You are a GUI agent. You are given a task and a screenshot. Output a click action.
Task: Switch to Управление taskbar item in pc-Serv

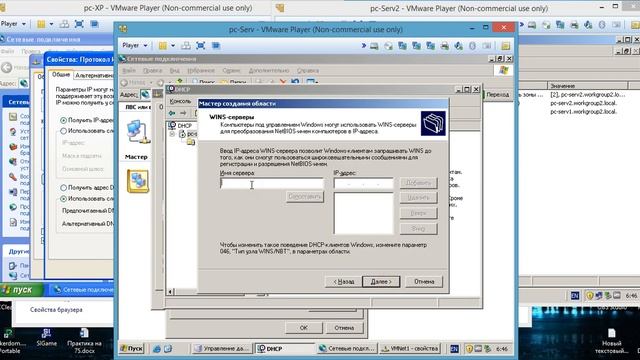(222, 349)
